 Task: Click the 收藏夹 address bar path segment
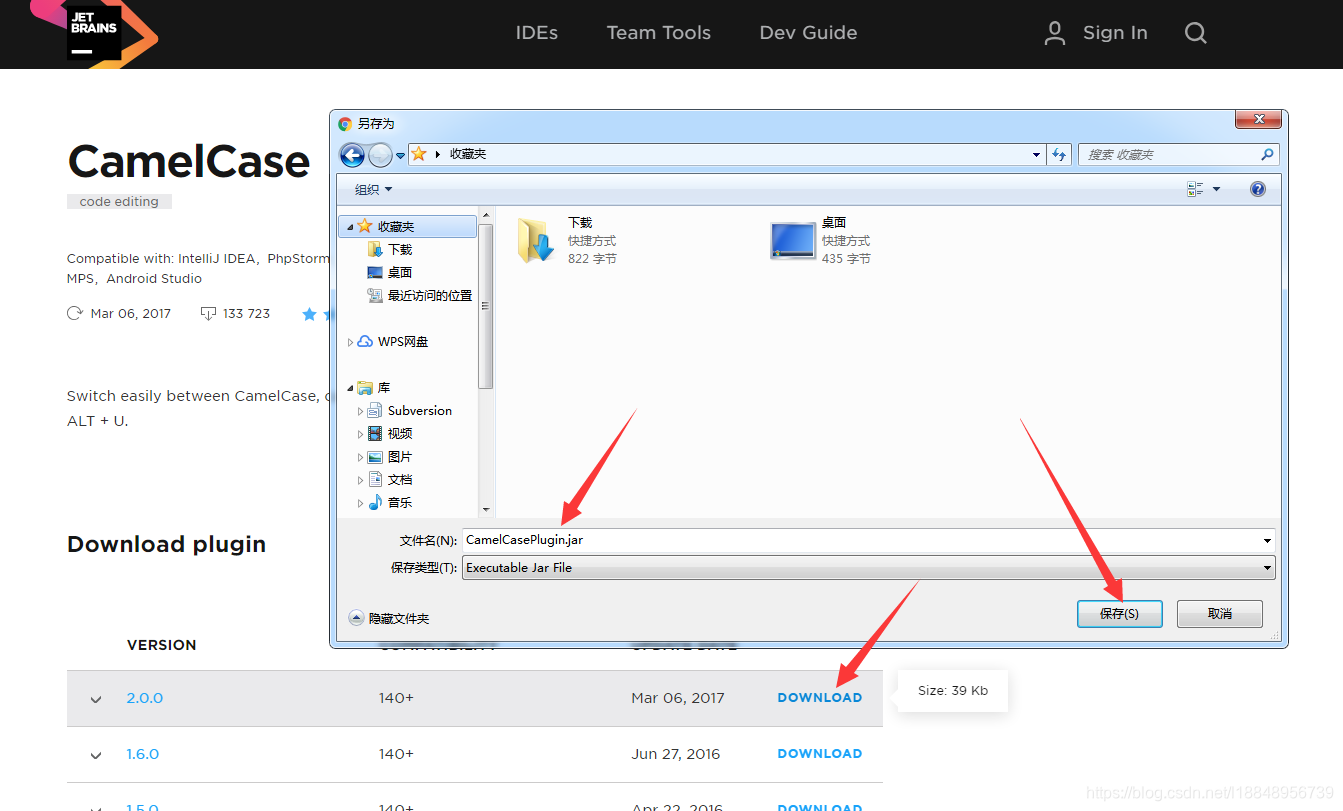pos(468,154)
